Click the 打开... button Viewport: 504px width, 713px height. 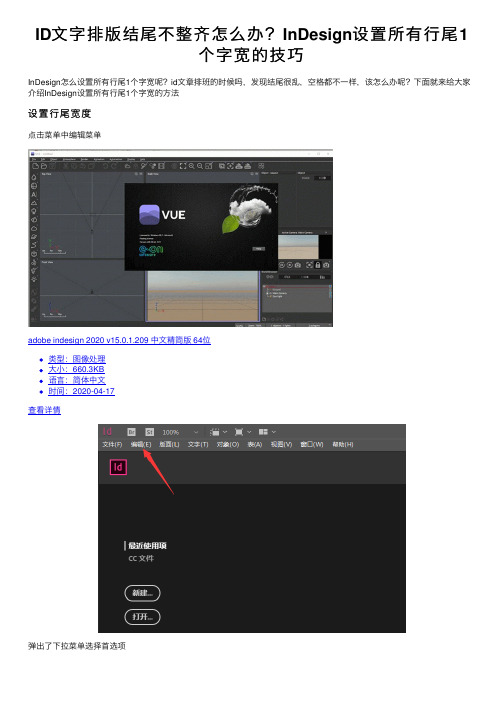142,617
